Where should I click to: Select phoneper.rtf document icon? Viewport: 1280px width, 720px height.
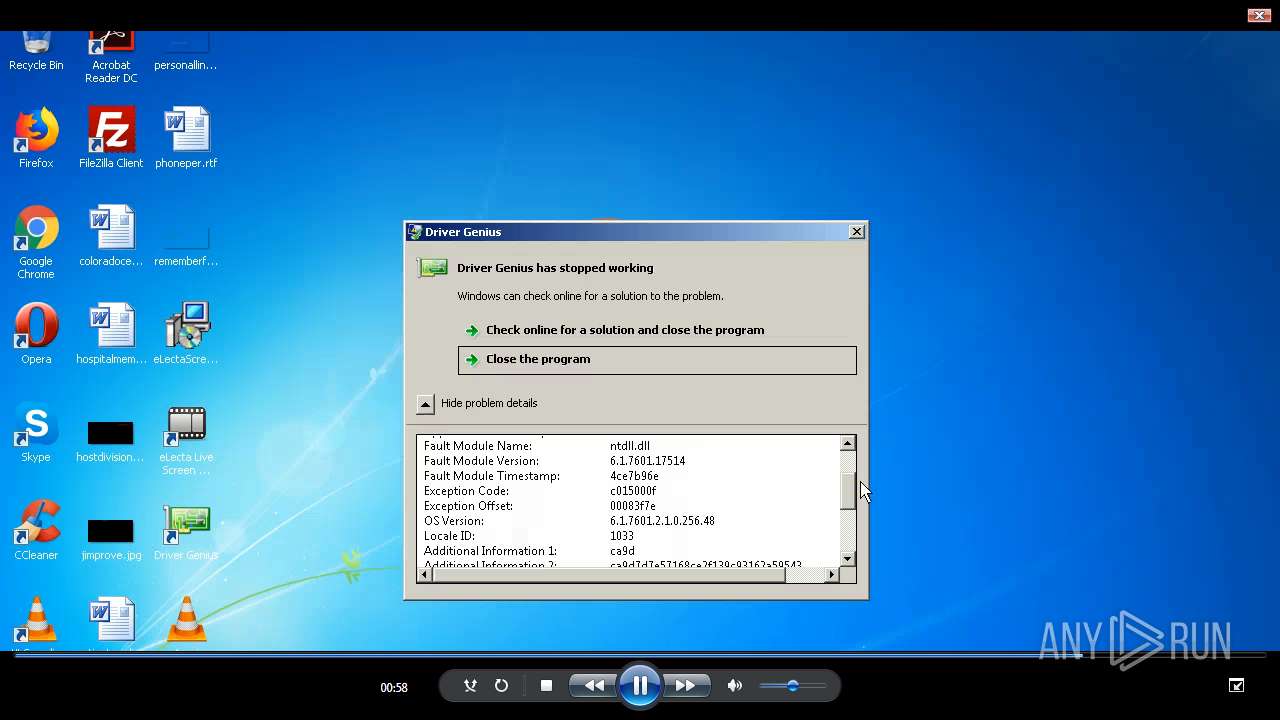tap(186, 138)
